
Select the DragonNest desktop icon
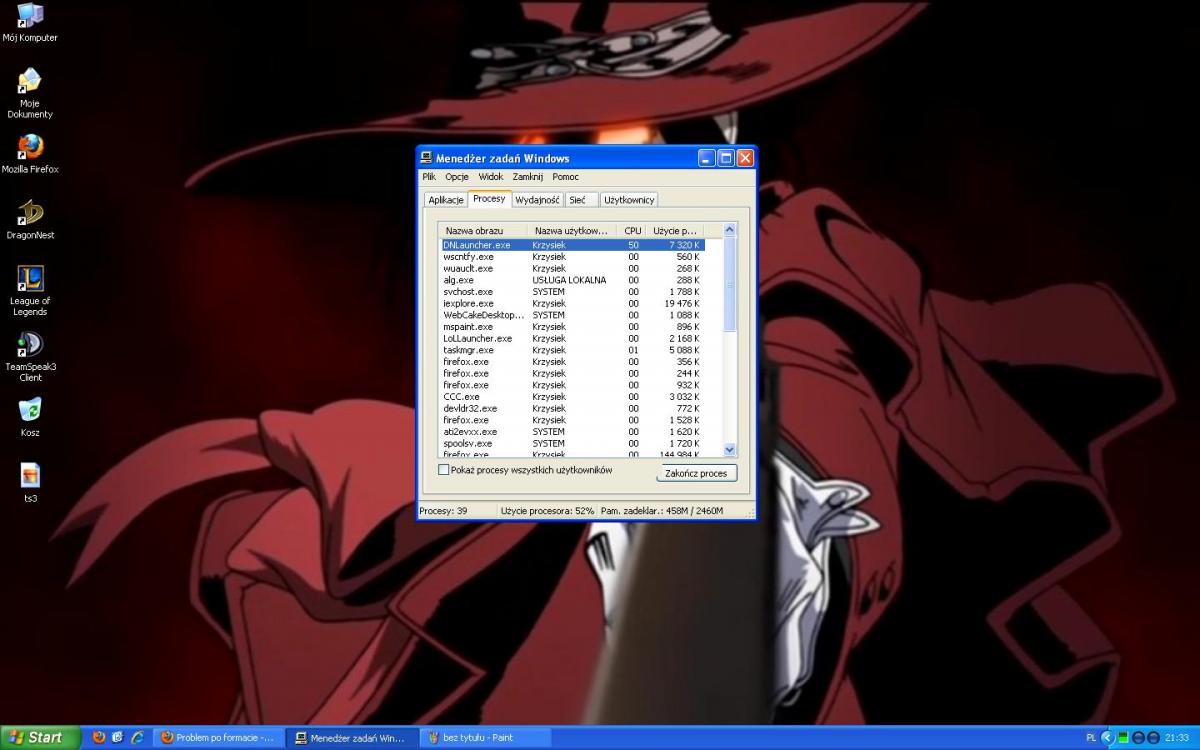point(30,220)
